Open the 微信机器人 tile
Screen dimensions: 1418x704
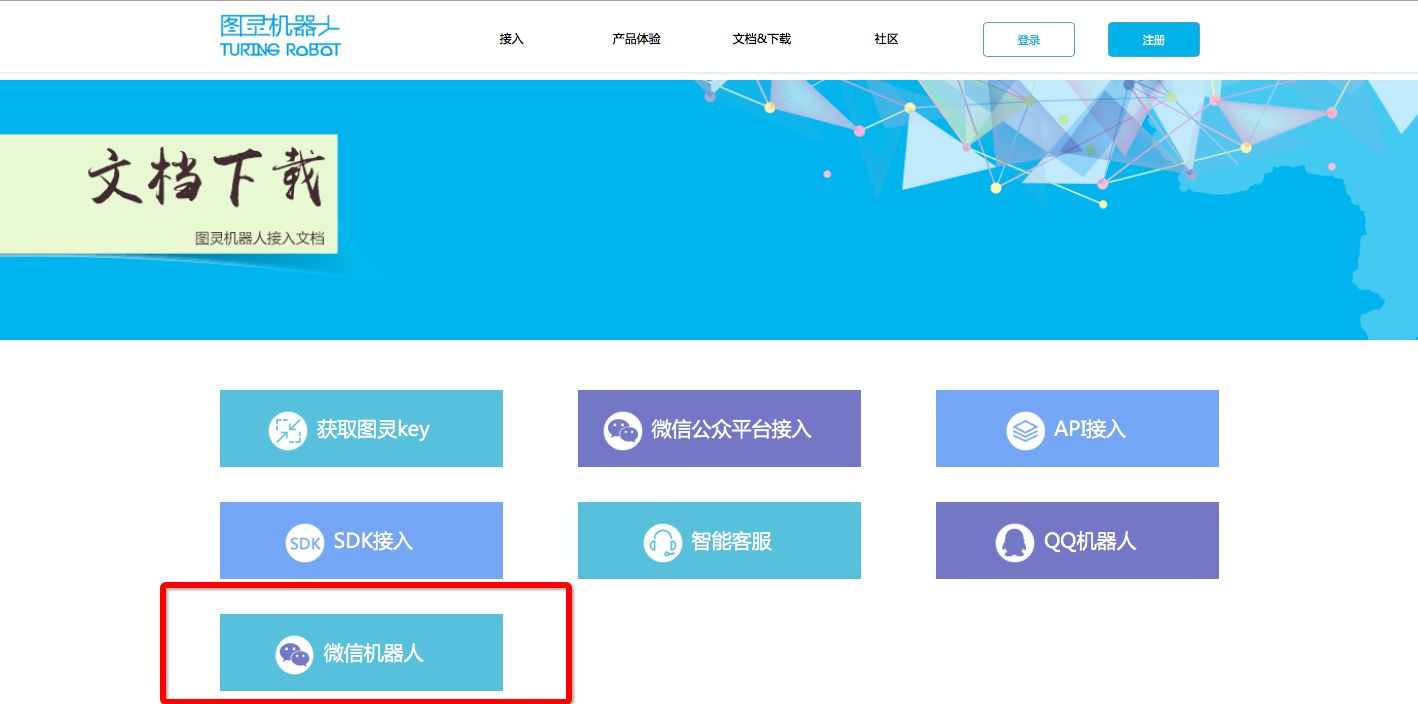(x=361, y=652)
